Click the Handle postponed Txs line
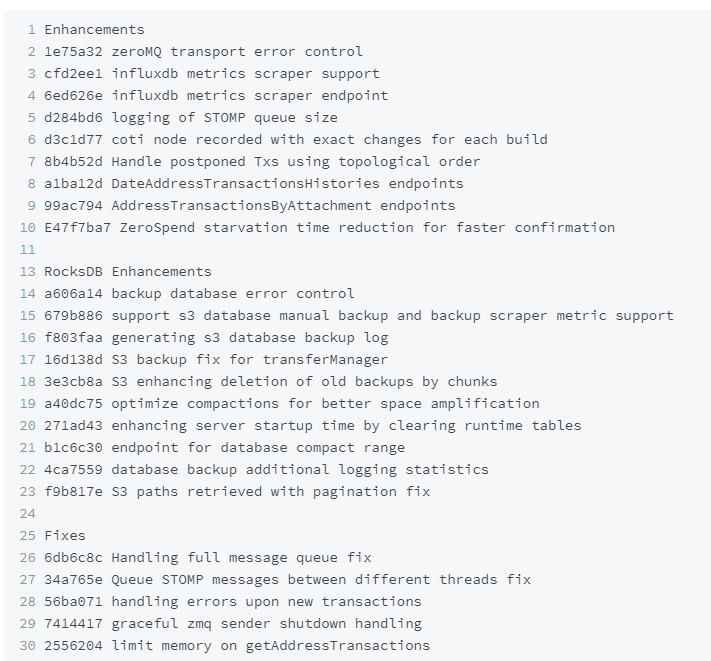 tap(262, 162)
